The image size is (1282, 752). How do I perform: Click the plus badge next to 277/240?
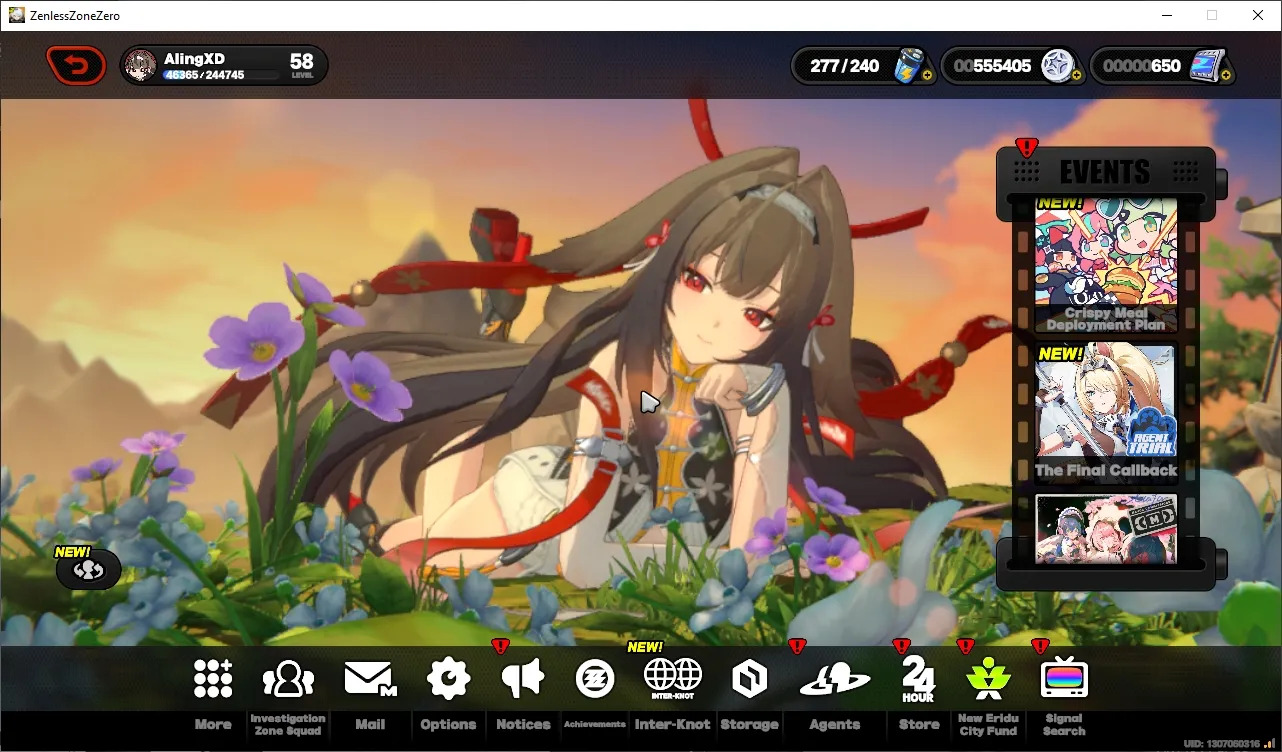[x=927, y=75]
